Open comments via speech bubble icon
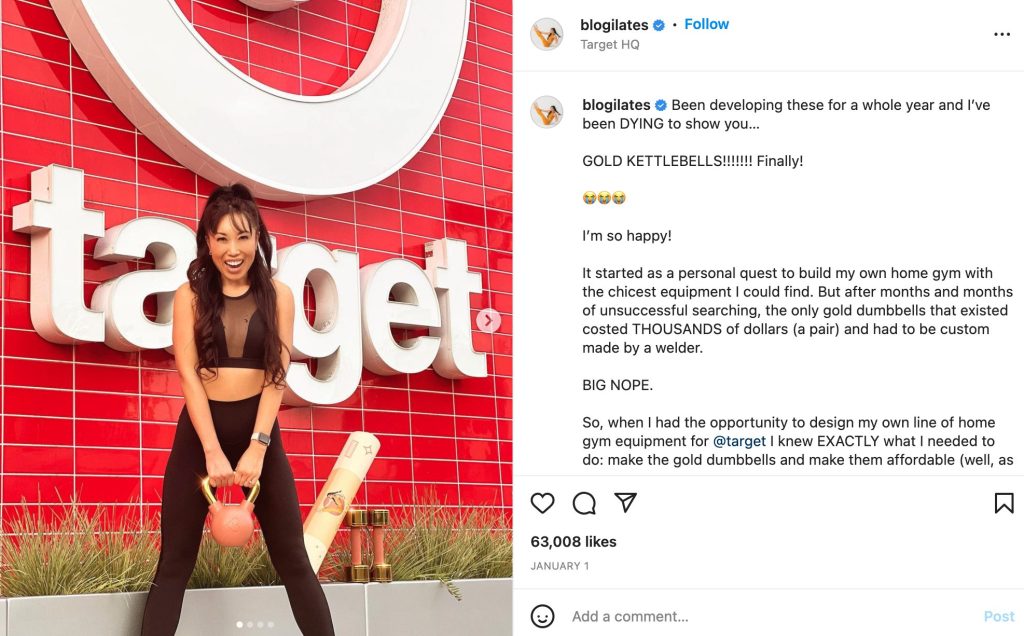 tap(584, 503)
